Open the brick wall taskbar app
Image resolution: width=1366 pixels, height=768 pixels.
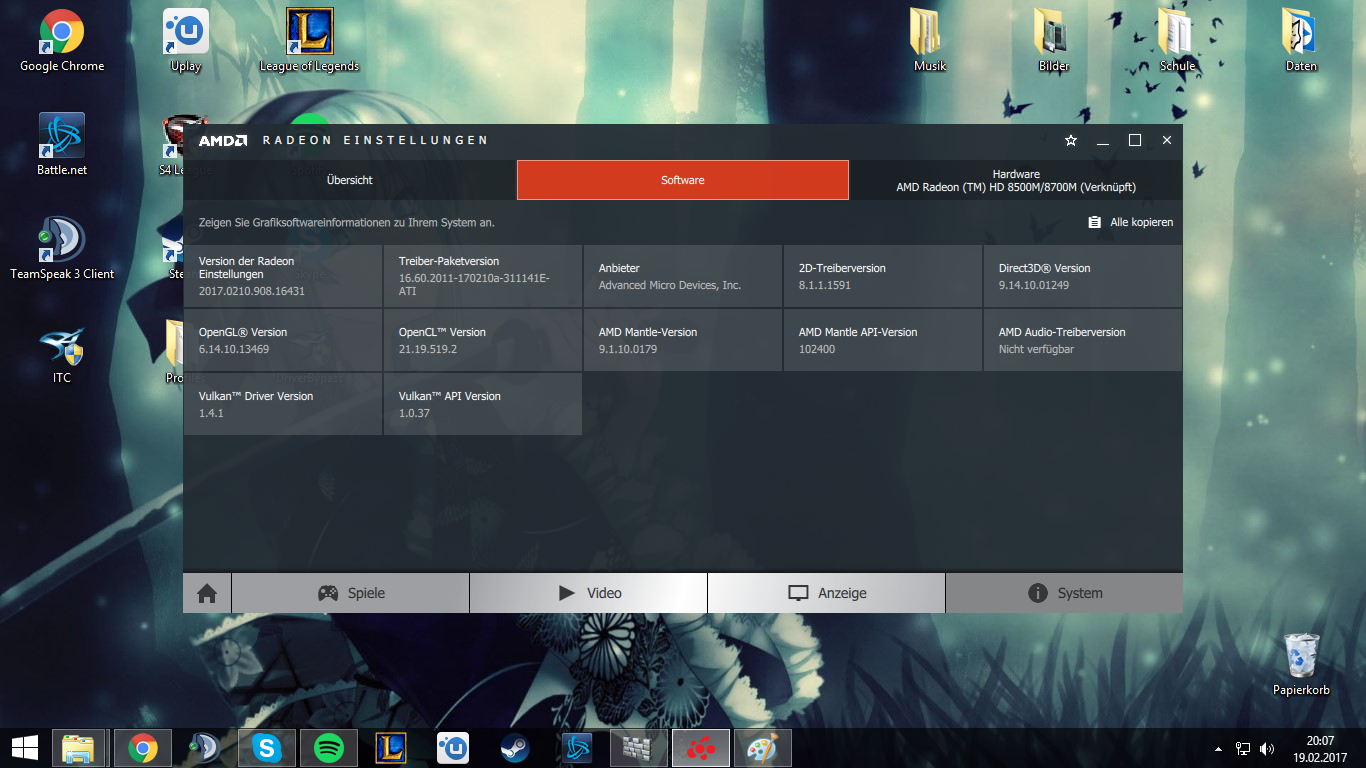point(638,748)
